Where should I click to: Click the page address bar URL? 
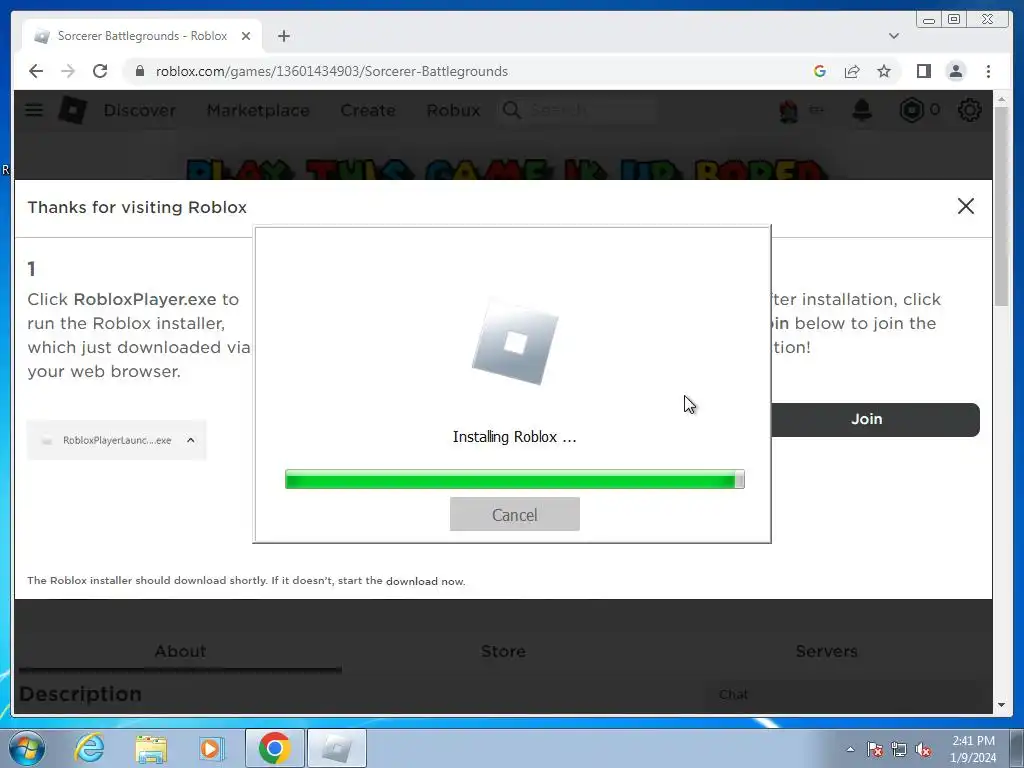(x=332, y=71)
